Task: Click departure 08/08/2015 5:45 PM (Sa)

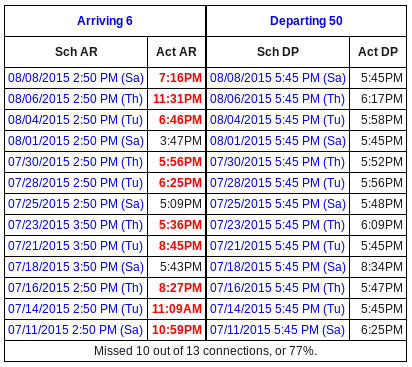Action: [278, 78]
